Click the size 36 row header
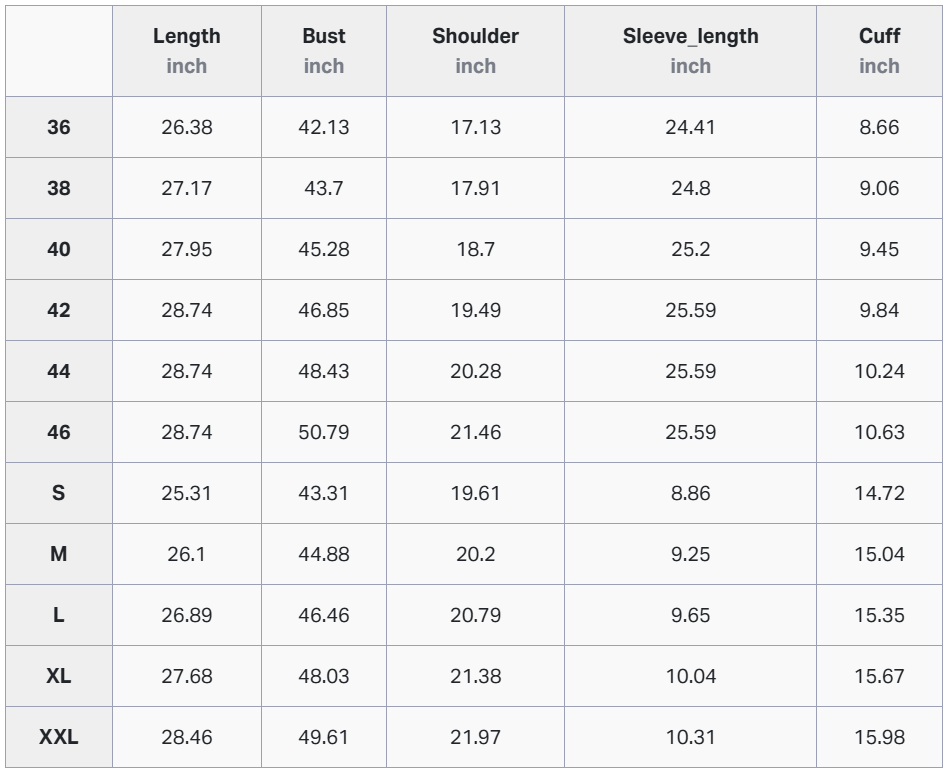This screenshot has width=951, height=775. (59, 127)
